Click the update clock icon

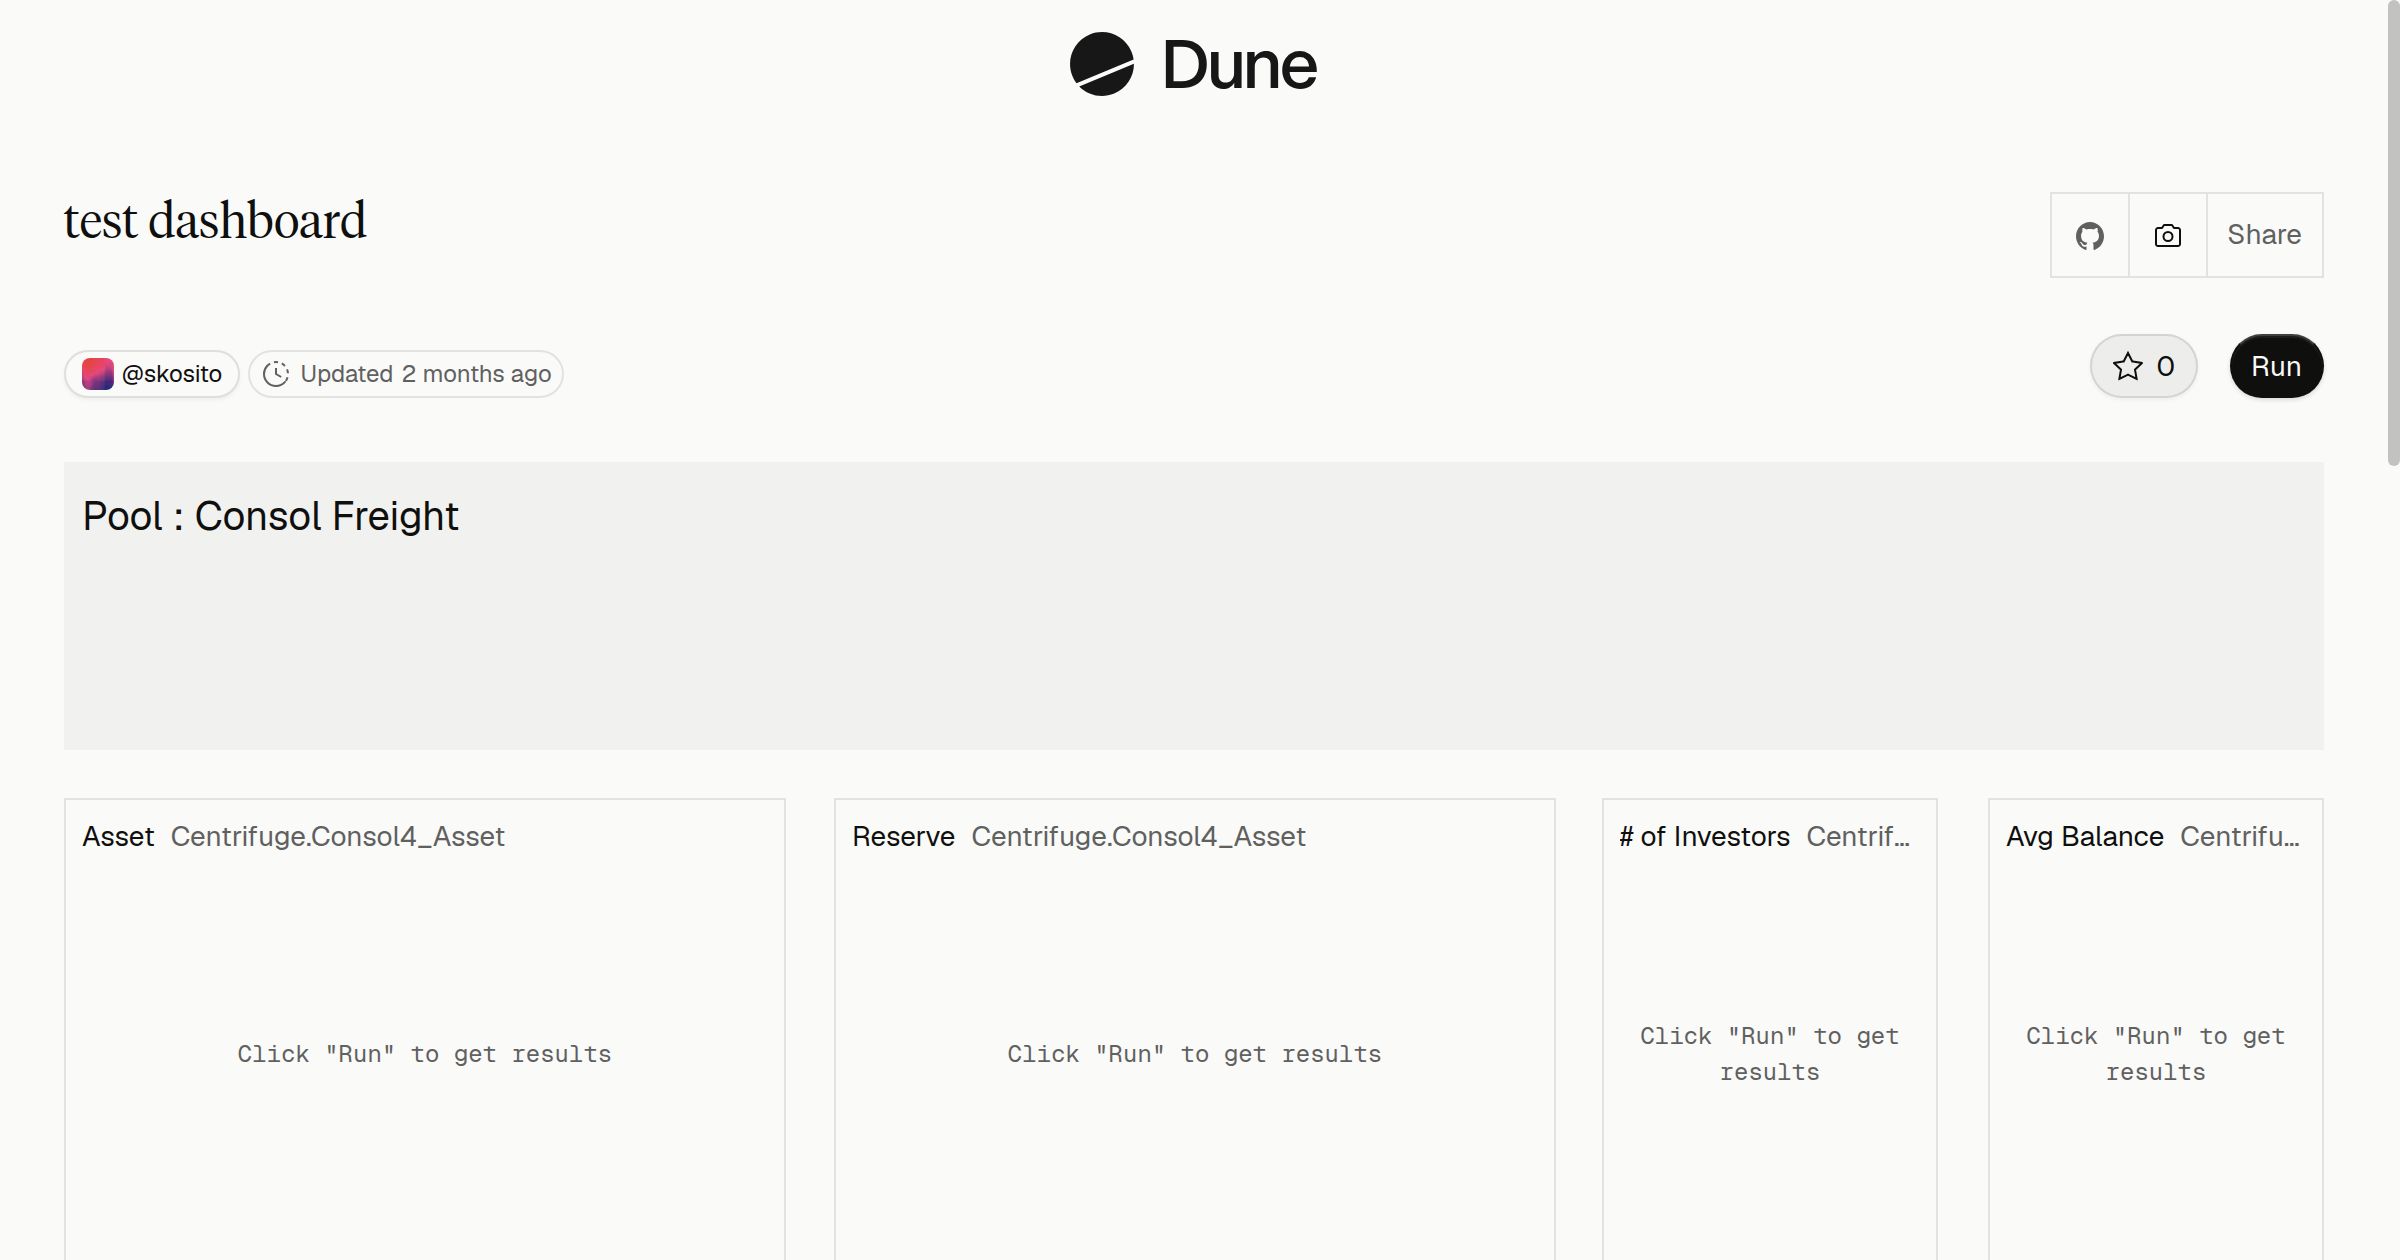276,374
